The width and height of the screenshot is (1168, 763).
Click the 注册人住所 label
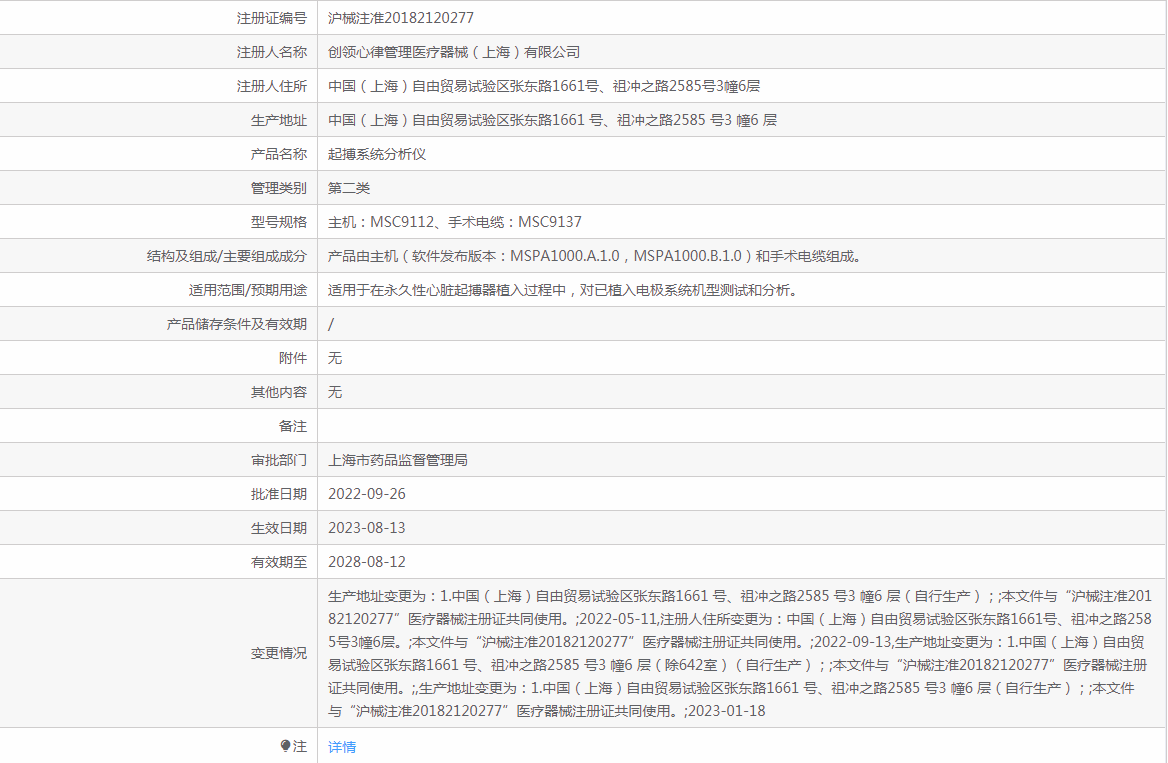272,86
